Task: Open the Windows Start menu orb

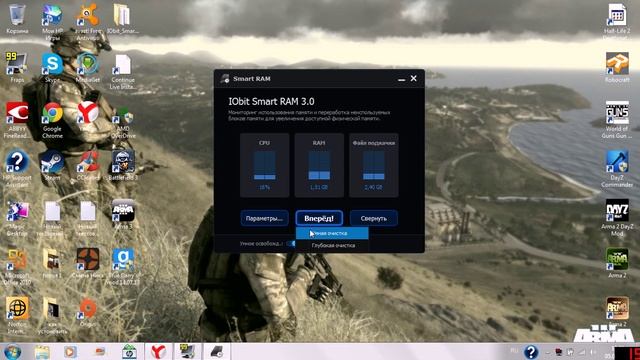Action: (x=12, y=352)
